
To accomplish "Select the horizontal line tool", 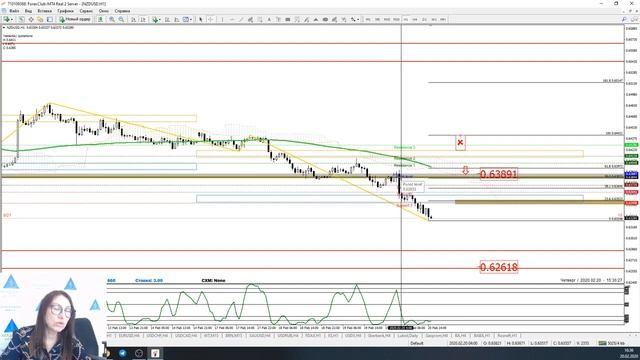I will click(231, 19).
